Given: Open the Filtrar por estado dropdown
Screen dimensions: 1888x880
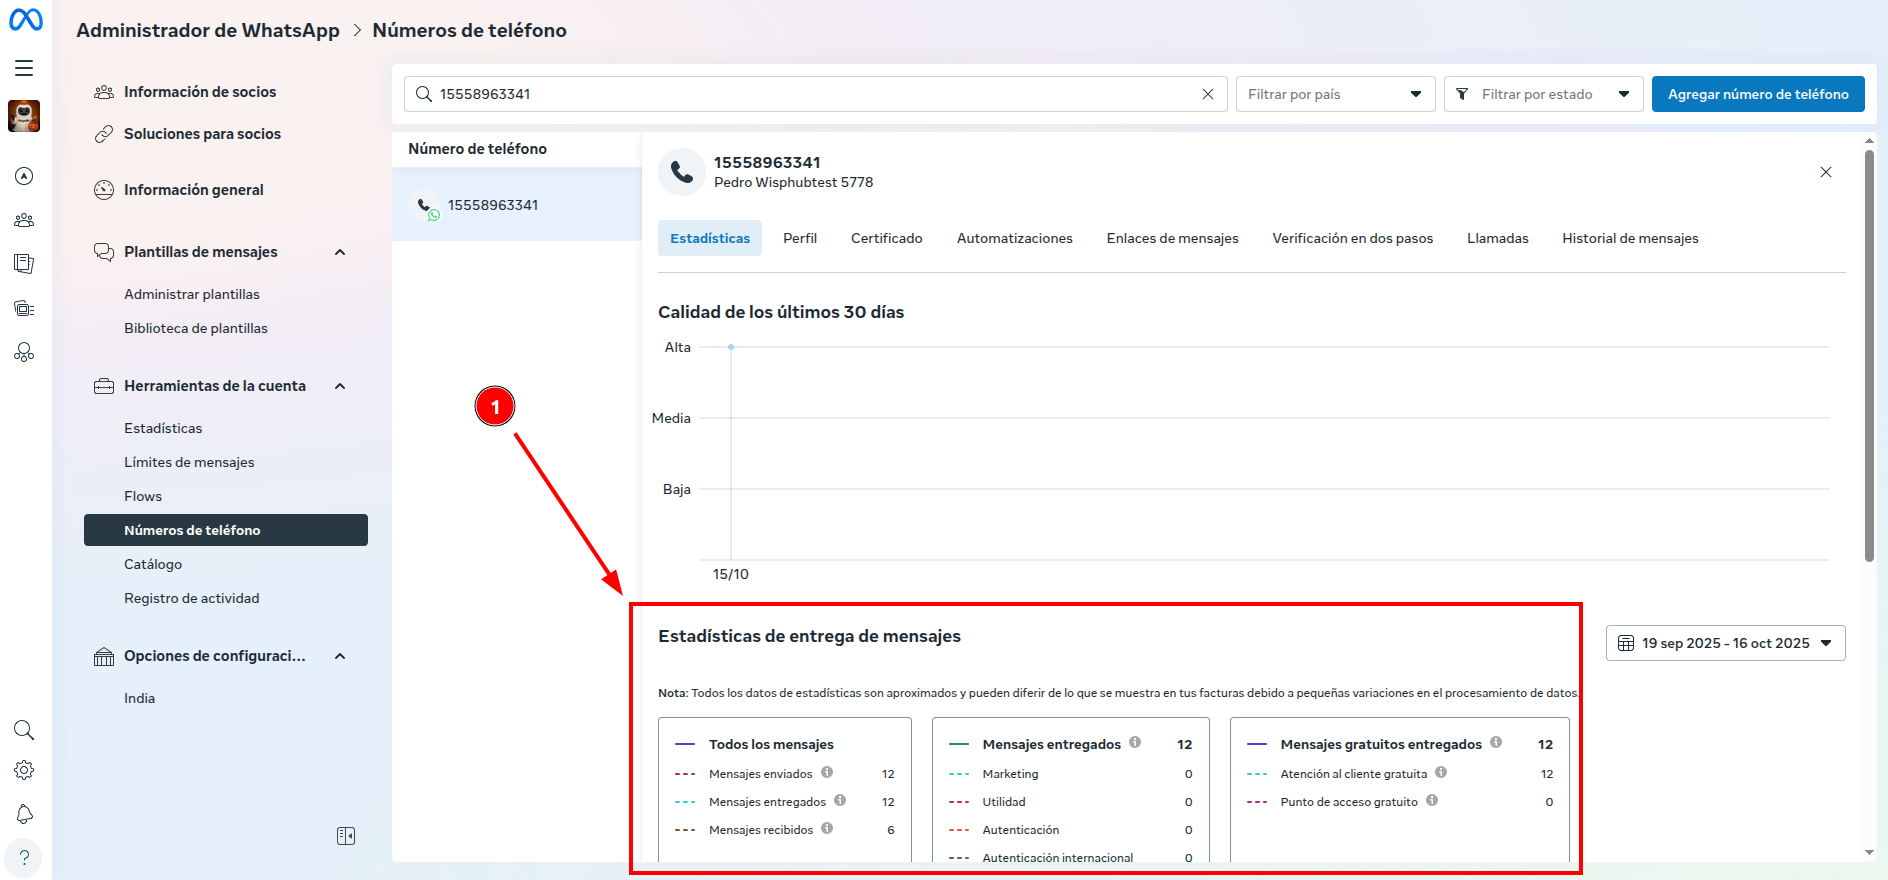Looking at the screenshot, I should coord(1543,94).
